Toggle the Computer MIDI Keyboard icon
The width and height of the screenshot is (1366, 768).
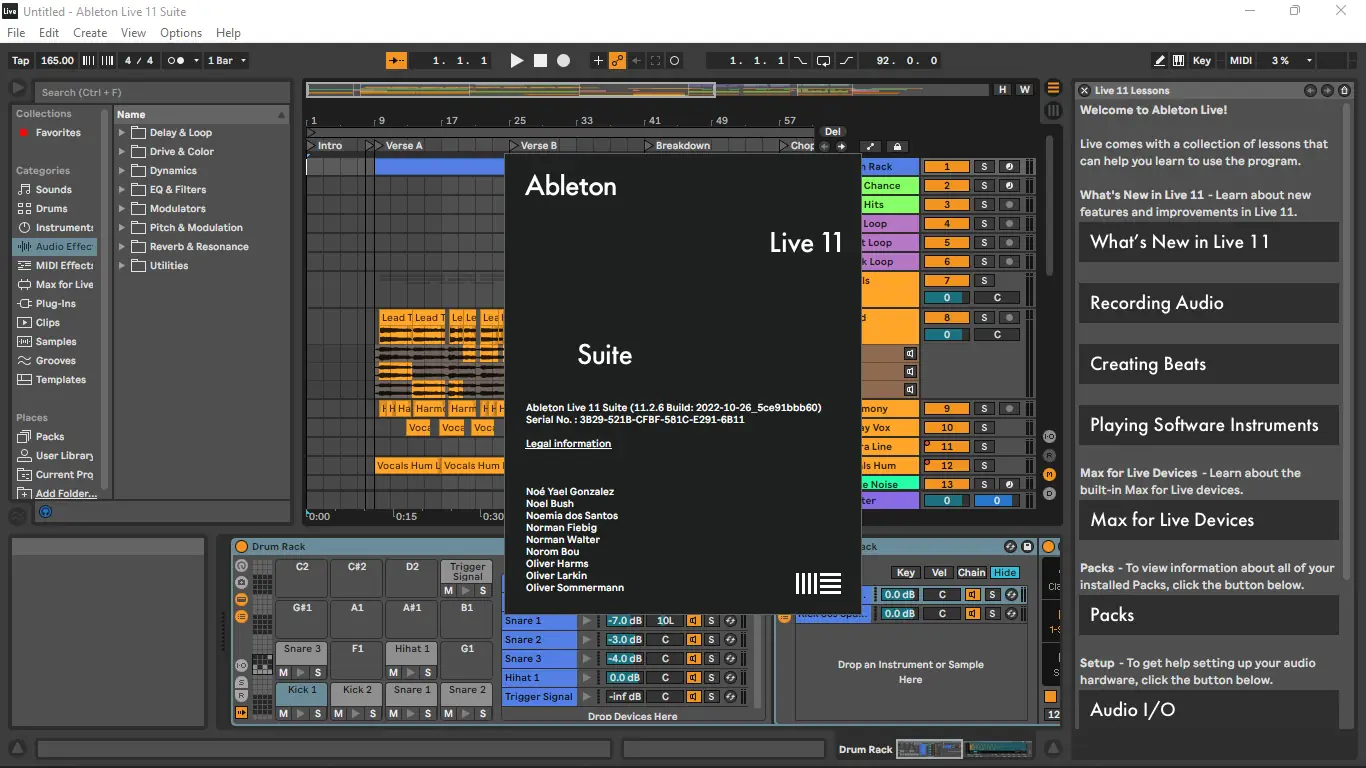pos(1178,61)
